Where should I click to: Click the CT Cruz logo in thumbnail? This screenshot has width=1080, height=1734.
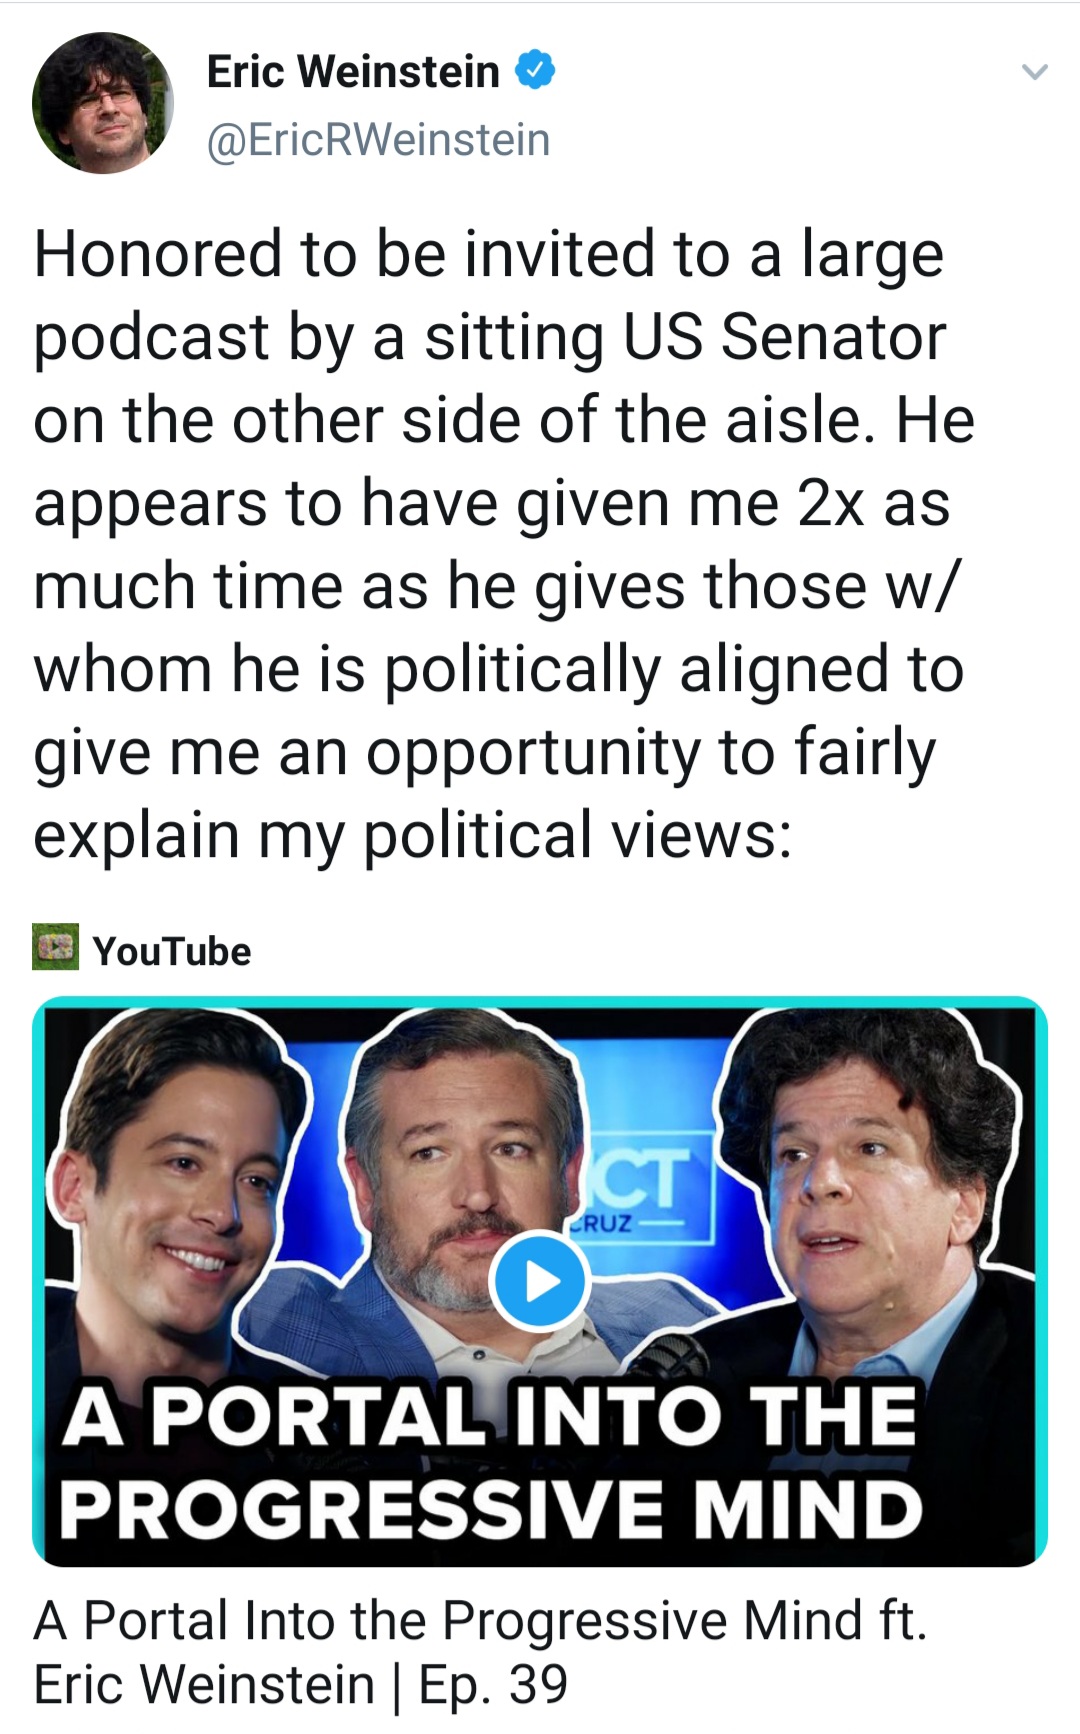coord(645,1190)
